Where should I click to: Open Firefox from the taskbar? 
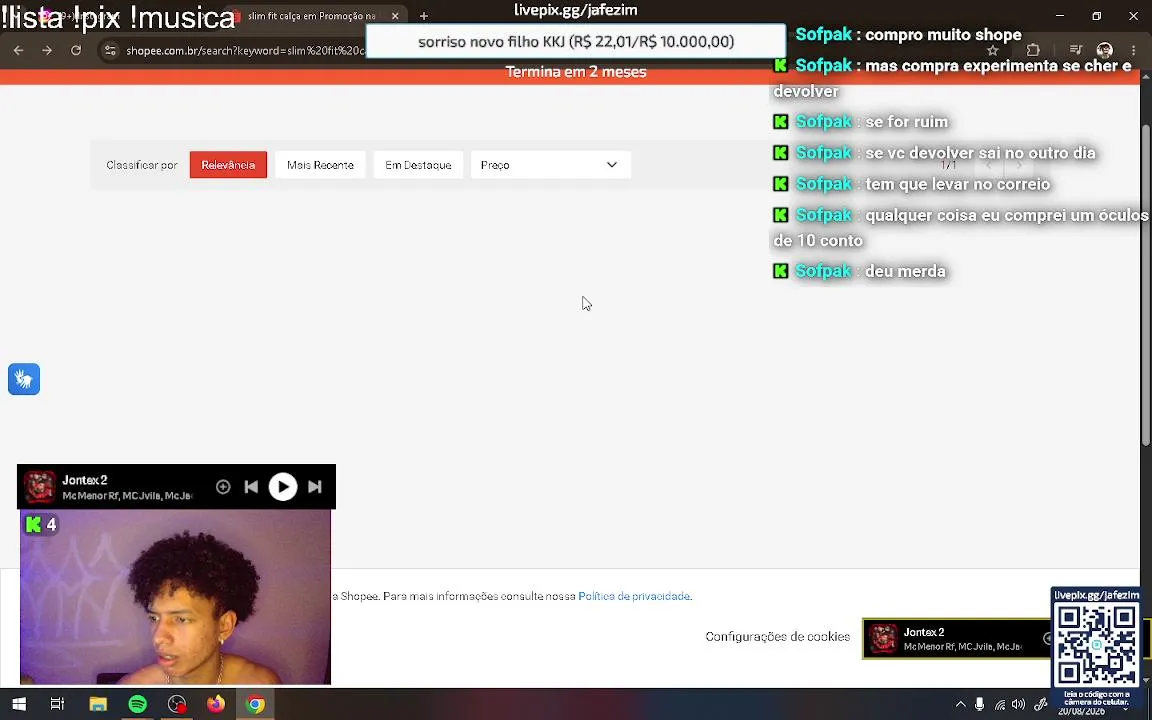click(216, 705)
